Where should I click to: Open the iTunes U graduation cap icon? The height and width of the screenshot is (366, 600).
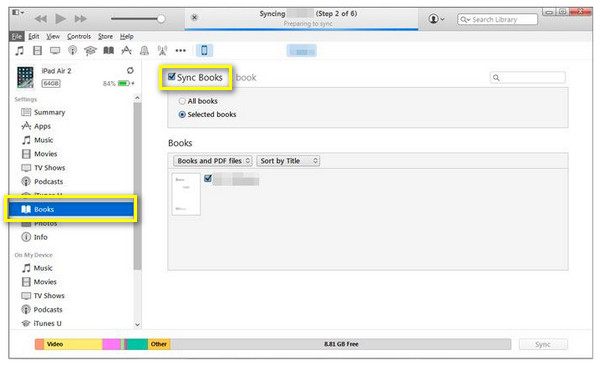point(90,51)
